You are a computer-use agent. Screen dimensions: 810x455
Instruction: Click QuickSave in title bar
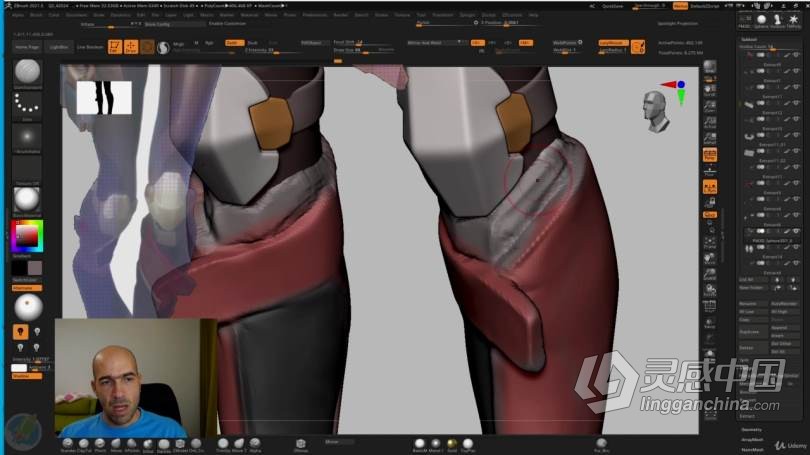[x=613, y=6]
